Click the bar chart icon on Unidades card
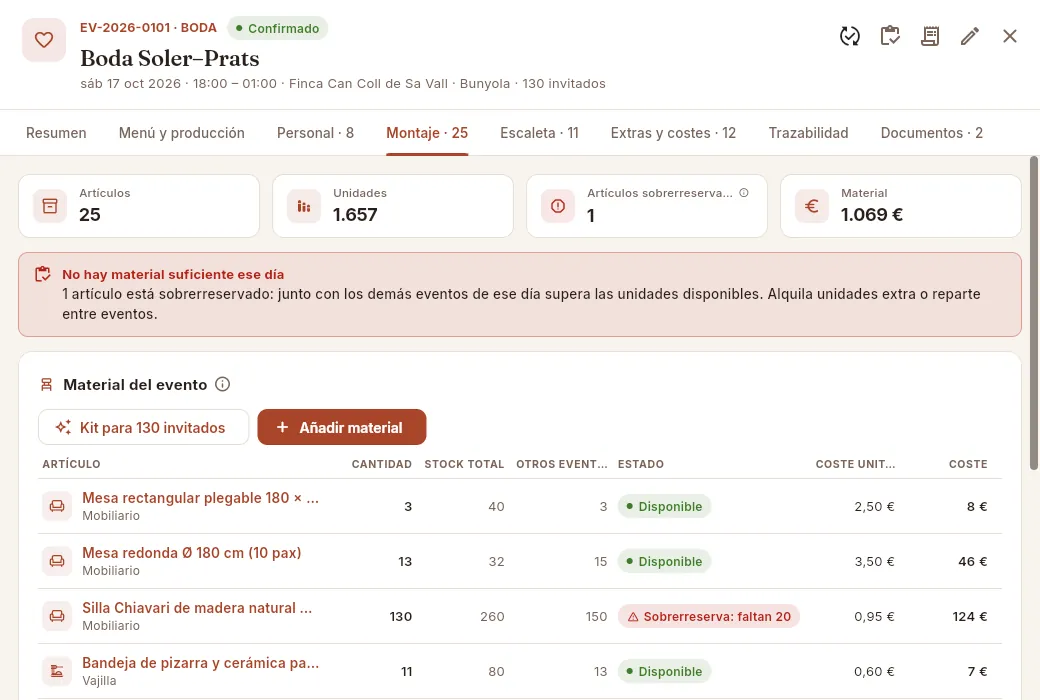The height and width of the screenshot is (700, 1040). [304, 206]
